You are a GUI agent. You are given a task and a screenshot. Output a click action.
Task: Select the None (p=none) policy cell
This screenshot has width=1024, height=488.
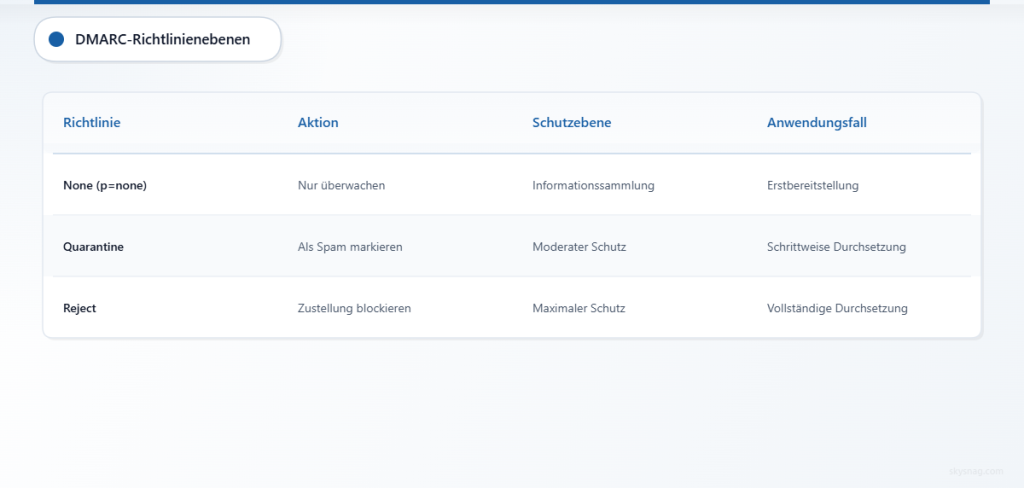coord(105,186)
